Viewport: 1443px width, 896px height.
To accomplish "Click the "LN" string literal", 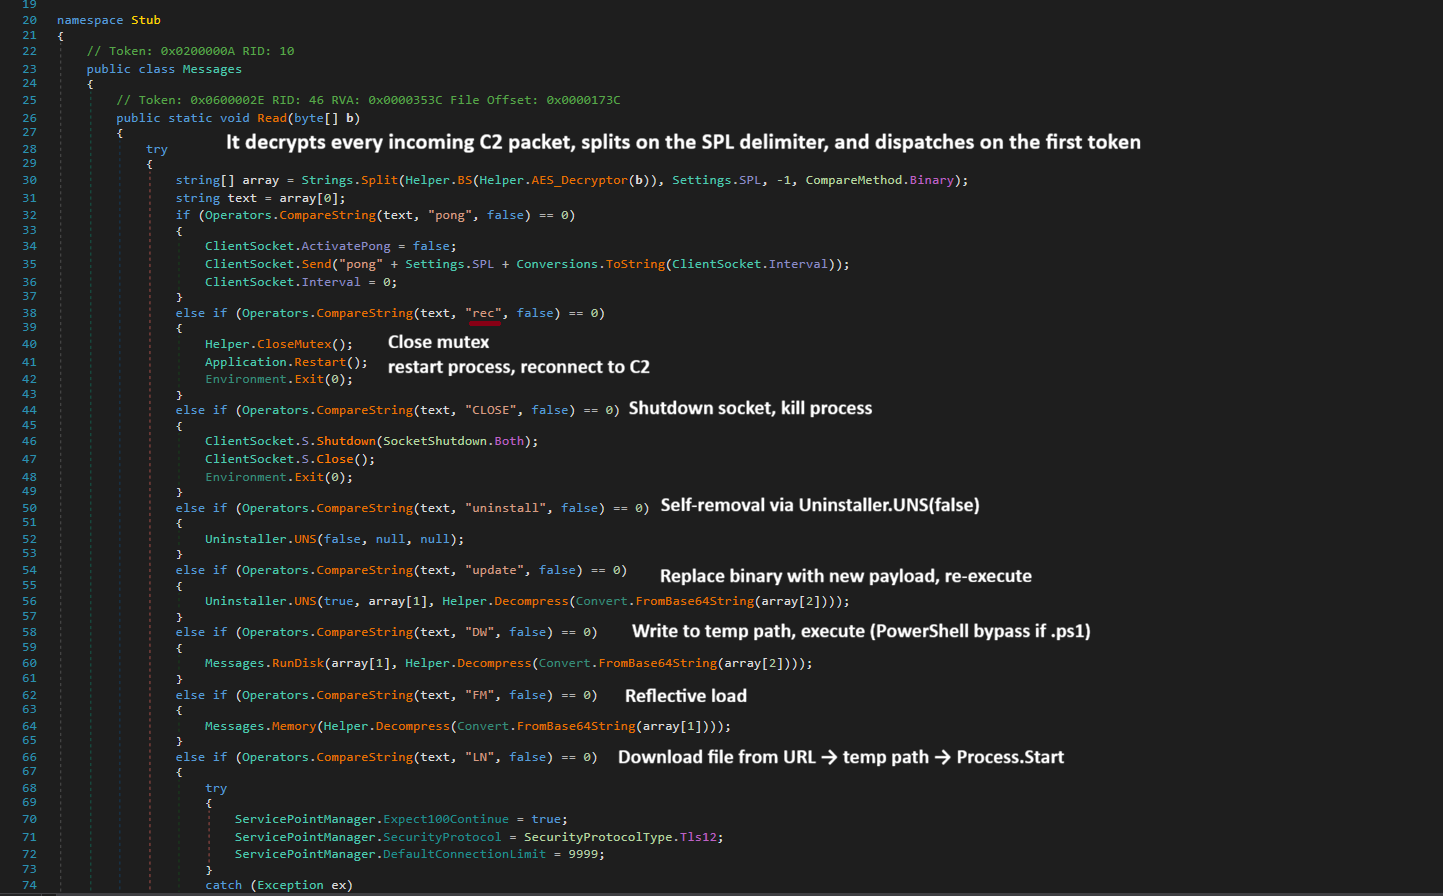I will 480,757.
